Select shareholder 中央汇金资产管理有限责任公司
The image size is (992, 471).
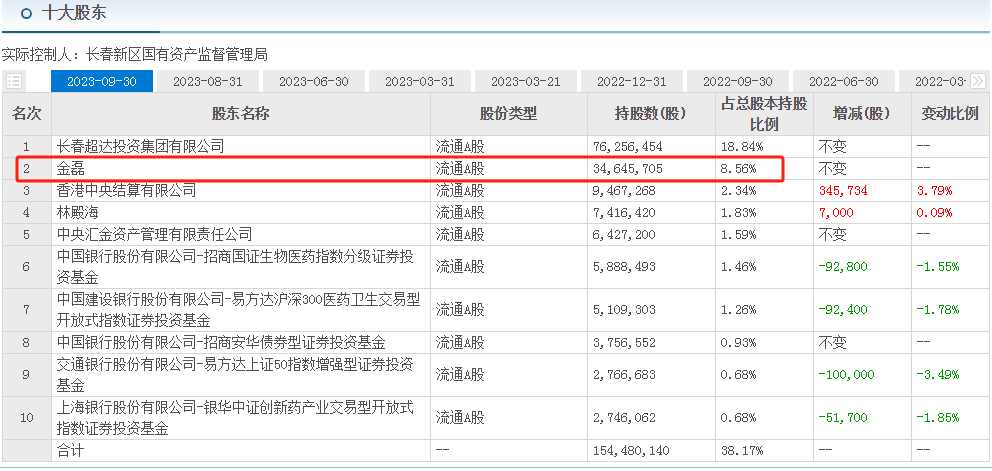tap(154, 235)
